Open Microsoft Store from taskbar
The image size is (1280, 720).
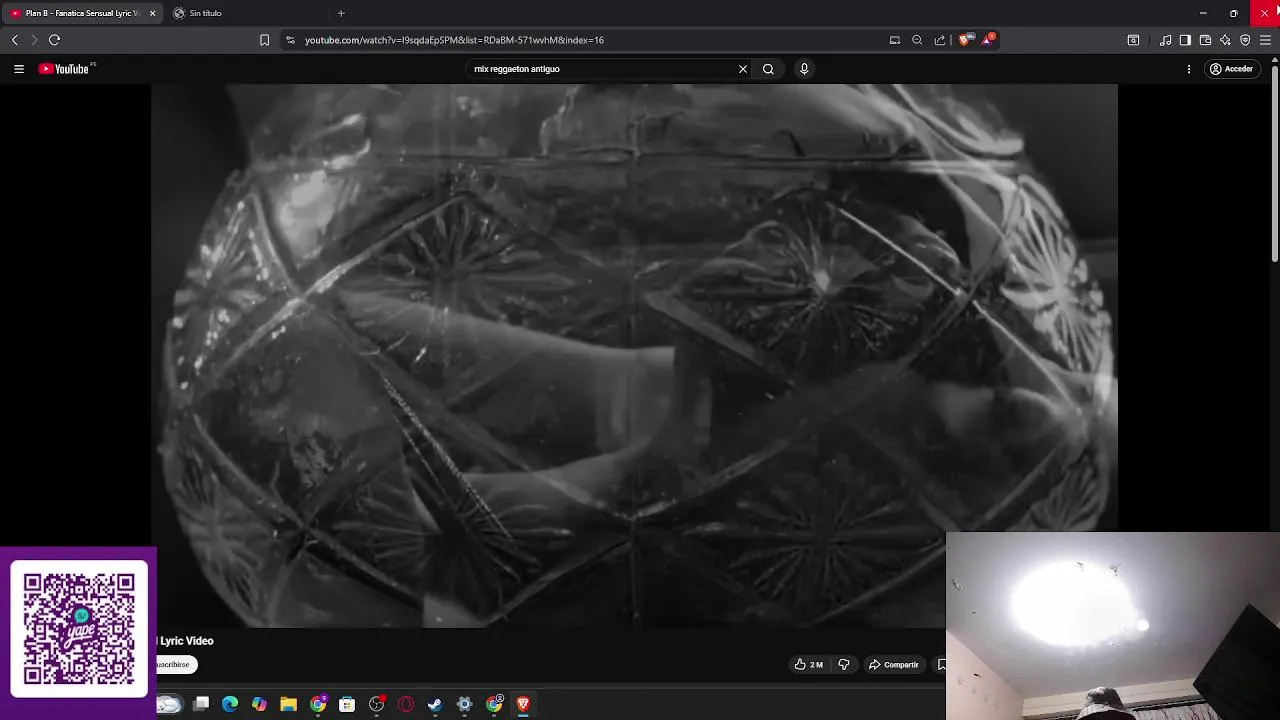tap(347, 705)
